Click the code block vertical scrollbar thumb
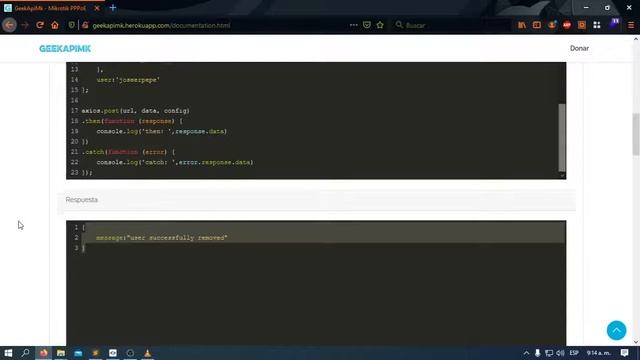The height and width of the screenshot is (360, 640). point(562,138)
